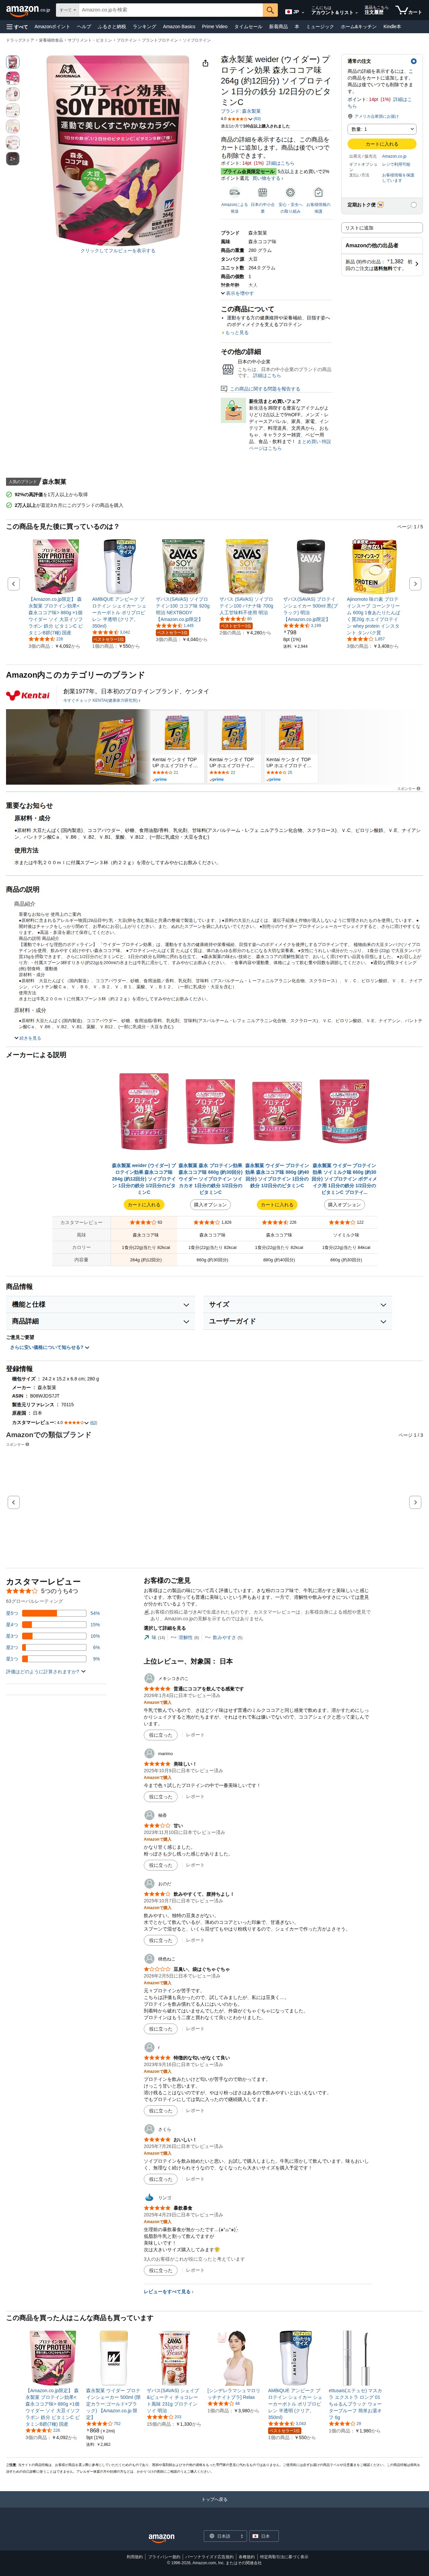Viewport: 429px width, 2576px height.
Task: Click the share icon beside product image
Action: point(205,63)
